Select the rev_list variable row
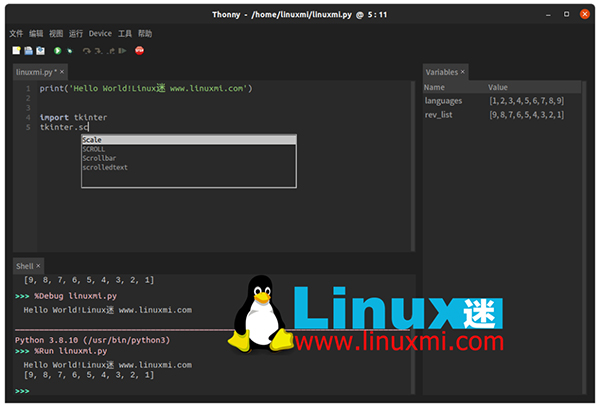 (502, 114)
